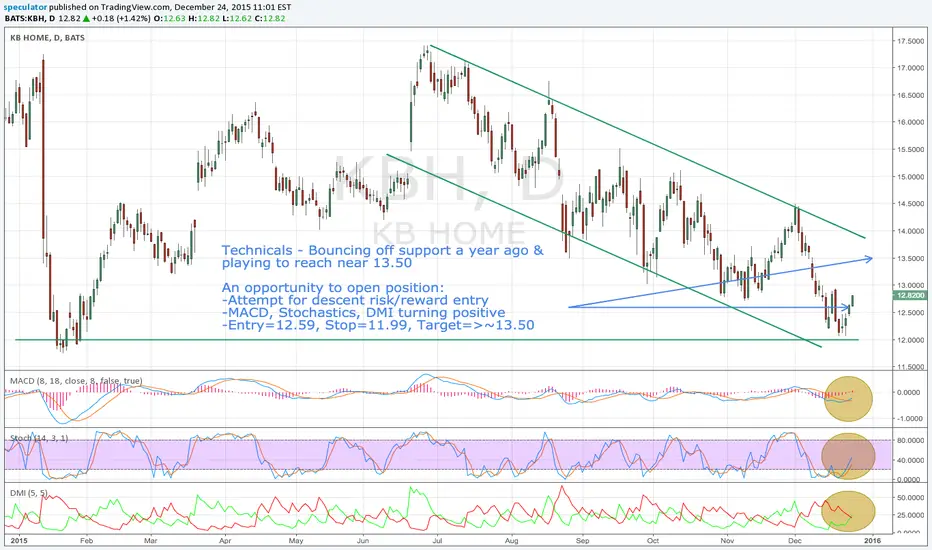
Task: Click the 15.5000 price axis label
Action: tap(910, 150)
